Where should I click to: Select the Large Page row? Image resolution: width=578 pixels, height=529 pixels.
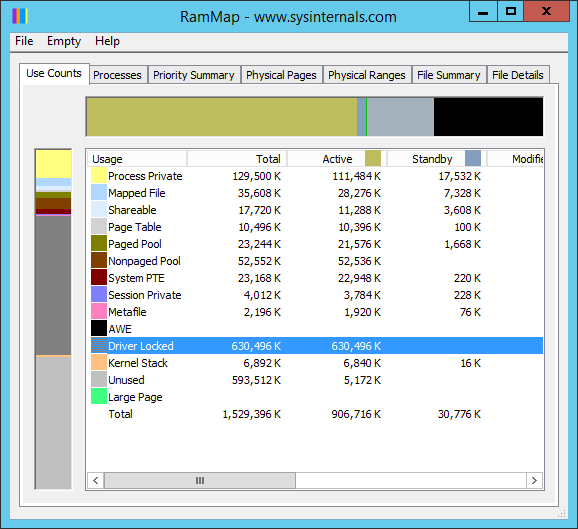click(315, 397)
